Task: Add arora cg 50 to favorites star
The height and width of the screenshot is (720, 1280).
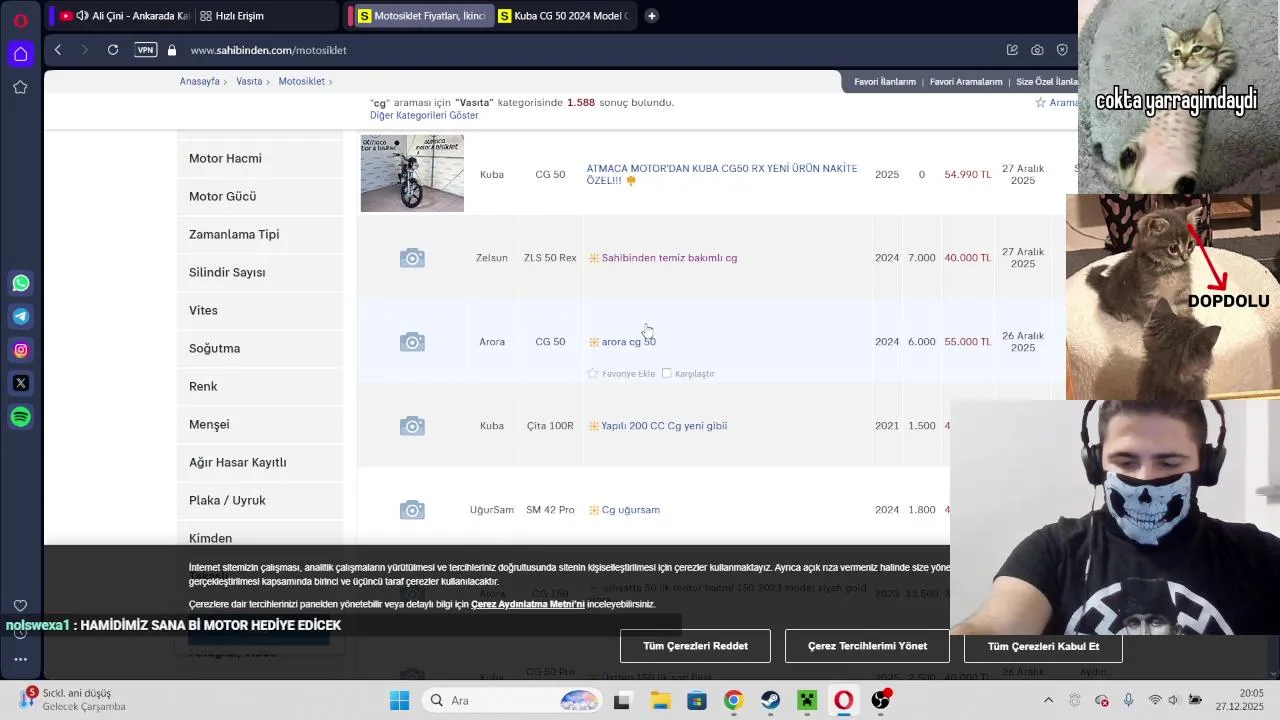Action: [592, 374]
